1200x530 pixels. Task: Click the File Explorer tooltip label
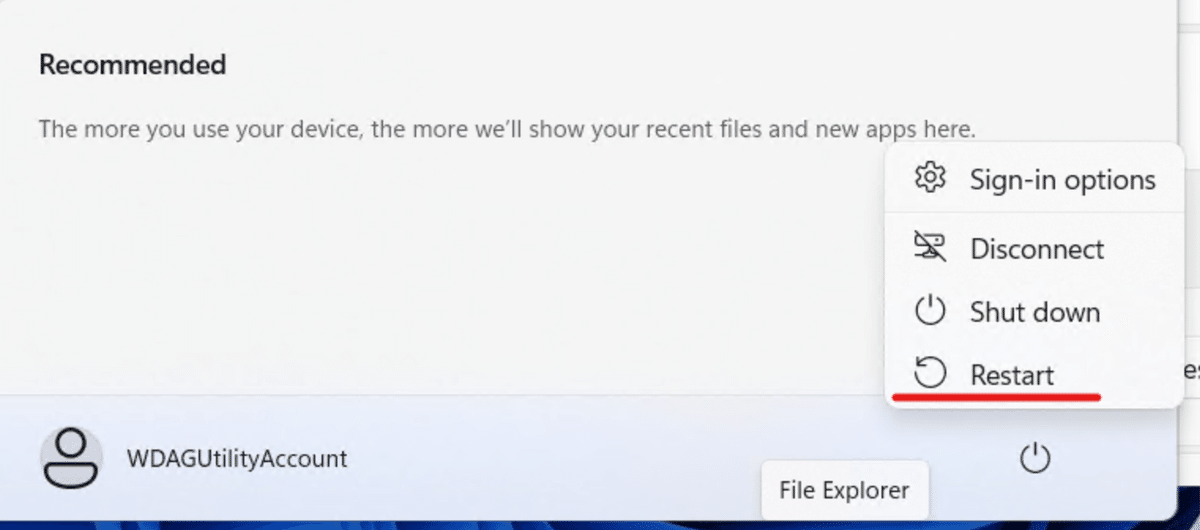[844, 491]
